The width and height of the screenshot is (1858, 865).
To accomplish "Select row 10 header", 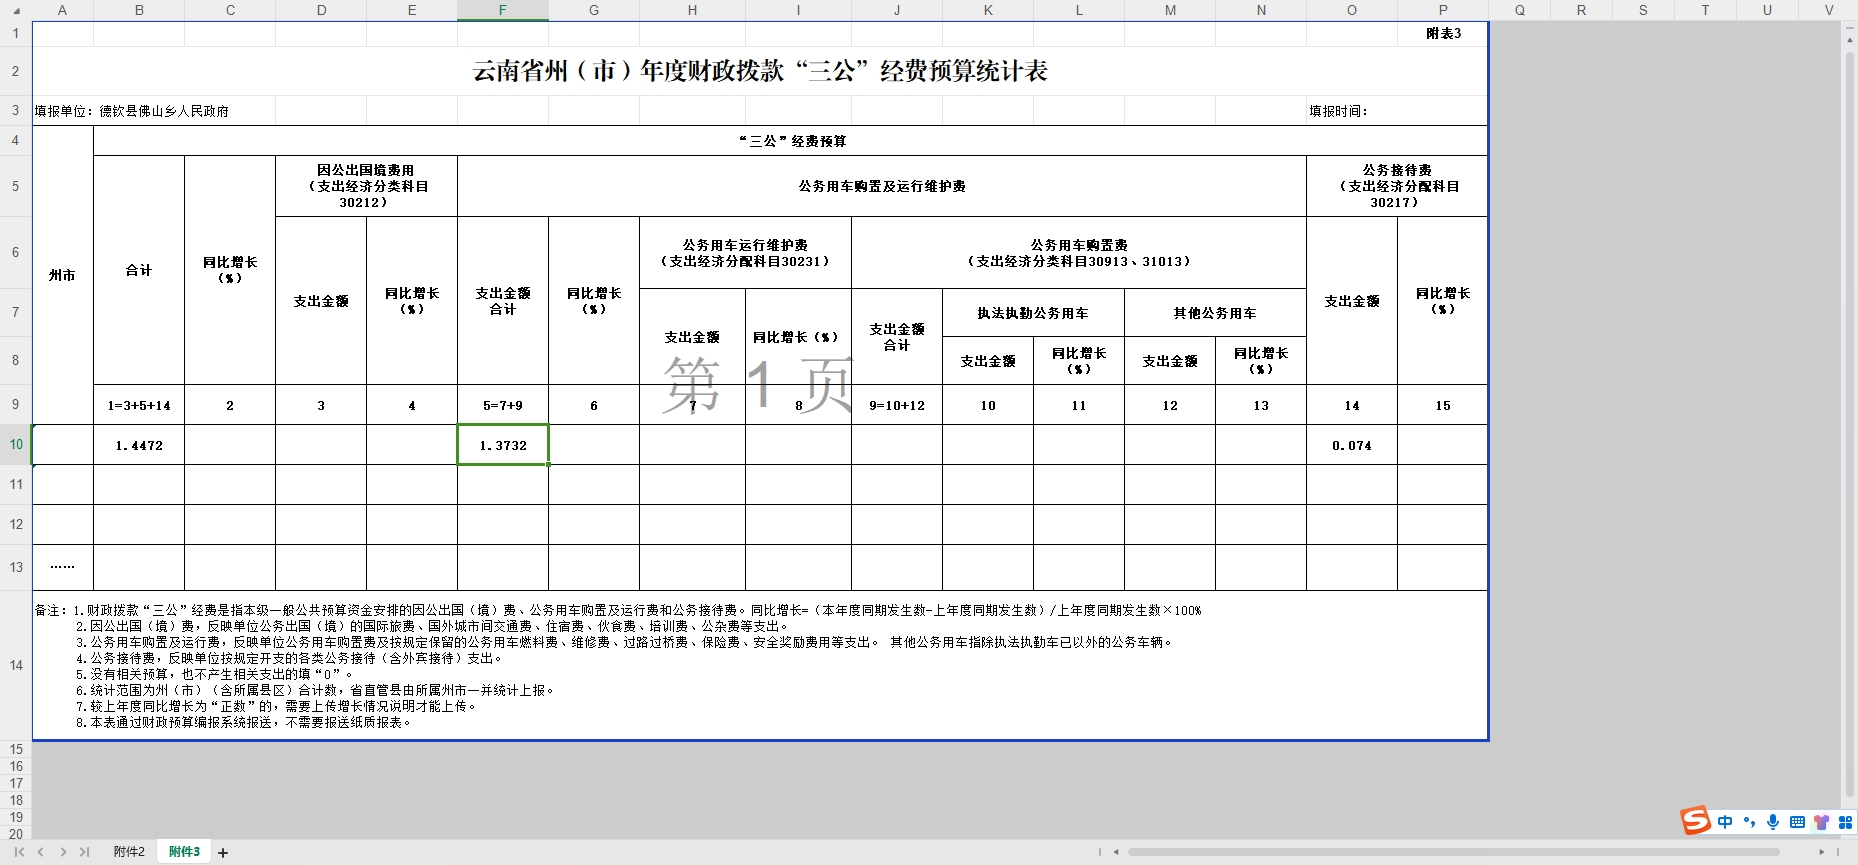I will click(x=16, y=445).
